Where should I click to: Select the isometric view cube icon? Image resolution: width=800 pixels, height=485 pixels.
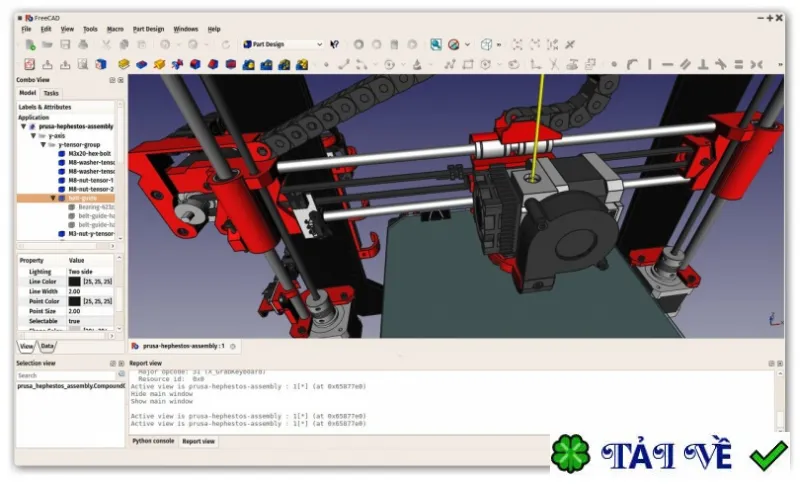(486, 45)
